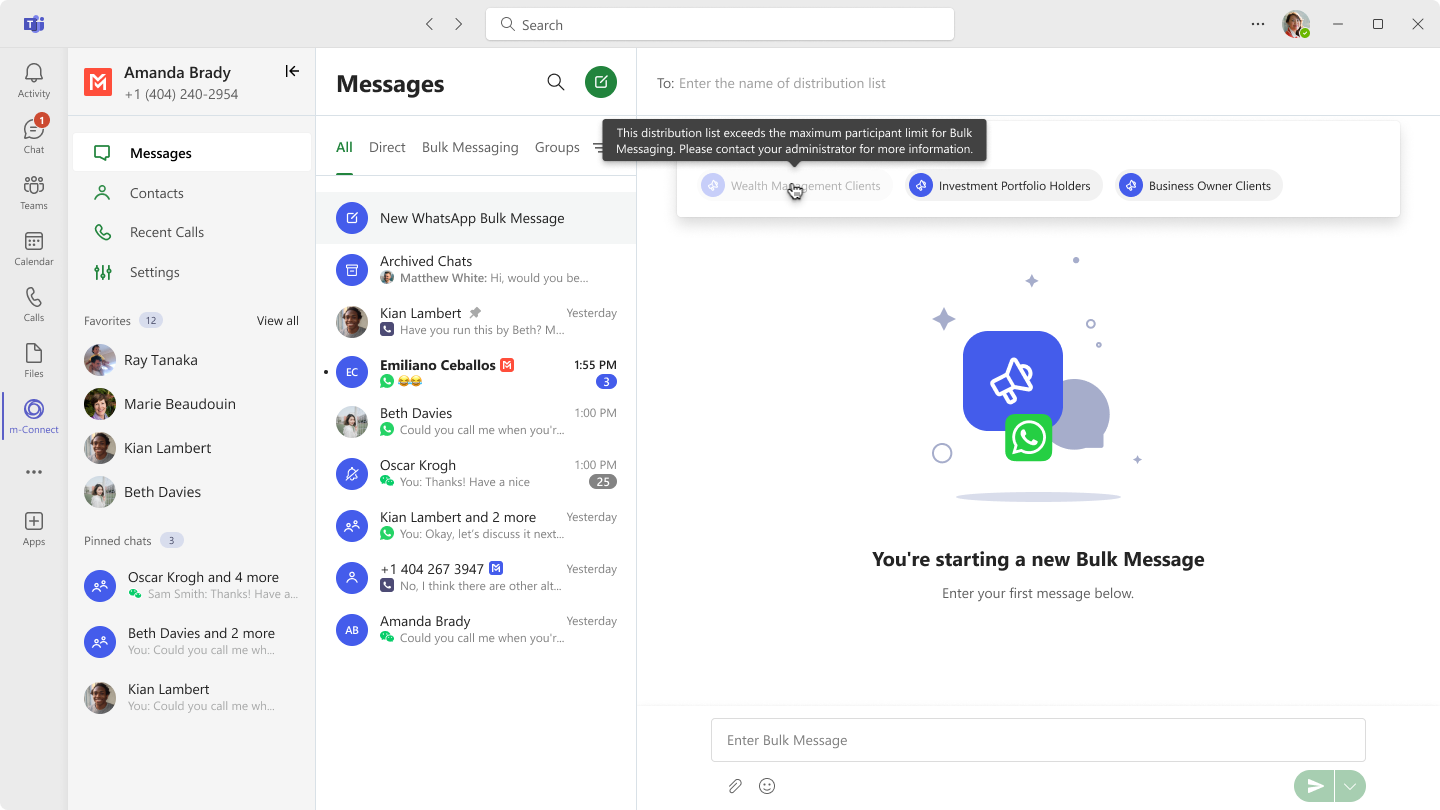This screenshot has height=810, width=1440.
Task: Switch to the Direct tab
Action: [387, 148]
